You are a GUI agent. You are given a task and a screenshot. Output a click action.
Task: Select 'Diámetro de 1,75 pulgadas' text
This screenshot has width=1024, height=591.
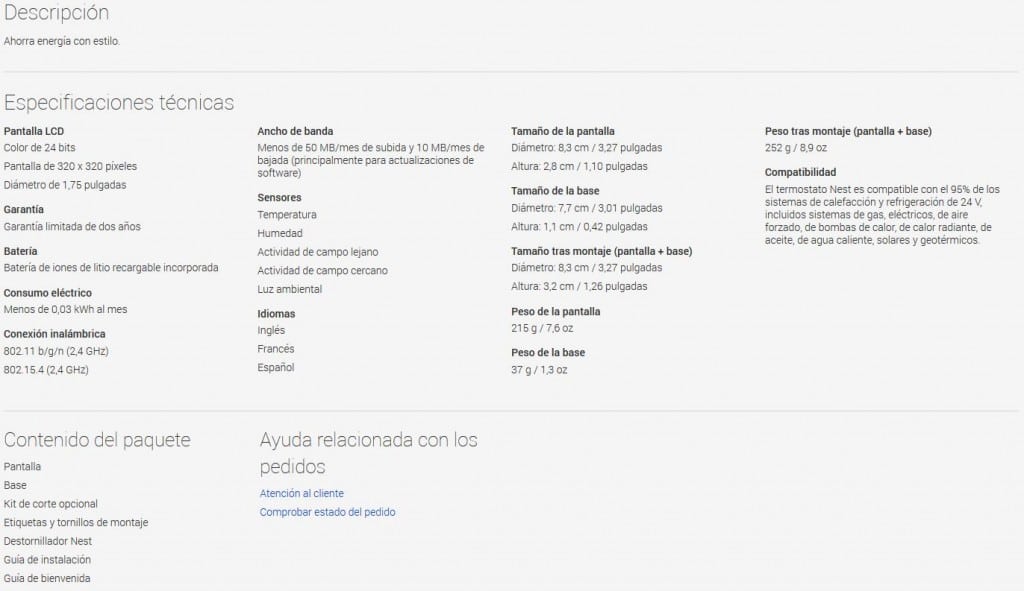click(65, 185)
